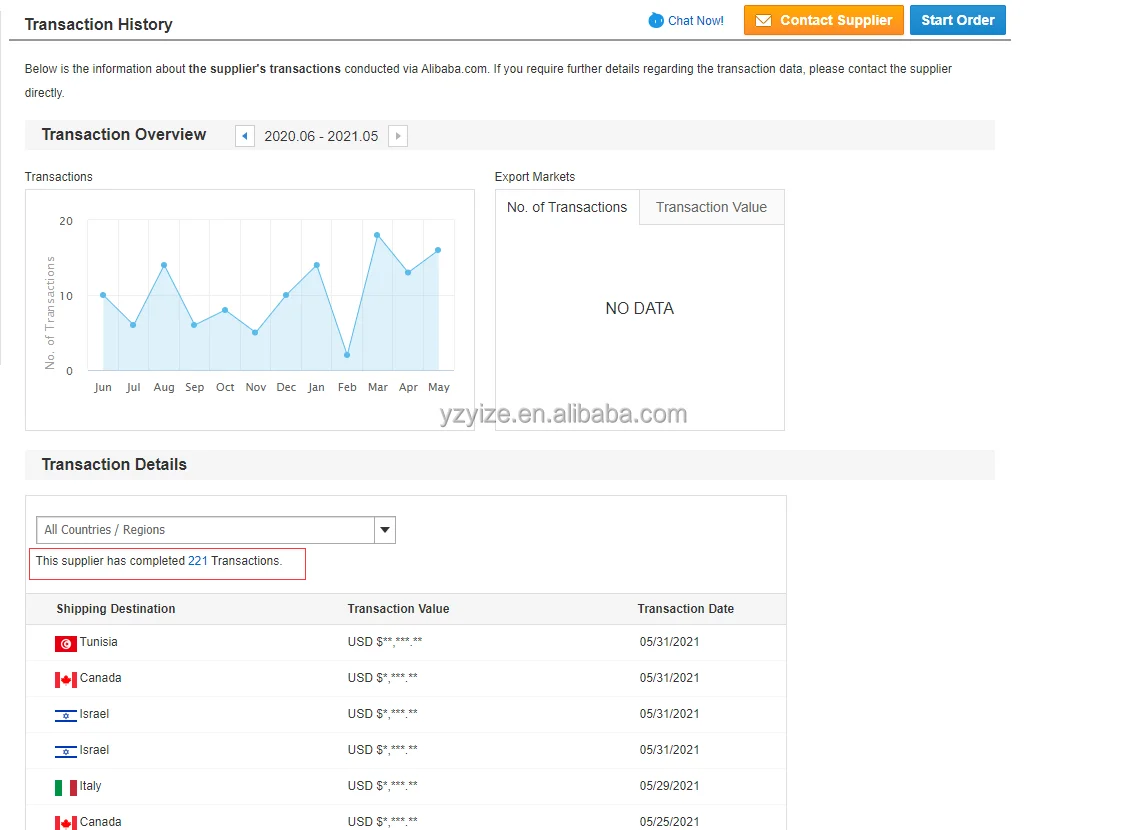
Task: Click the dropdown arrow of country filter
Action: pos(385,530)
